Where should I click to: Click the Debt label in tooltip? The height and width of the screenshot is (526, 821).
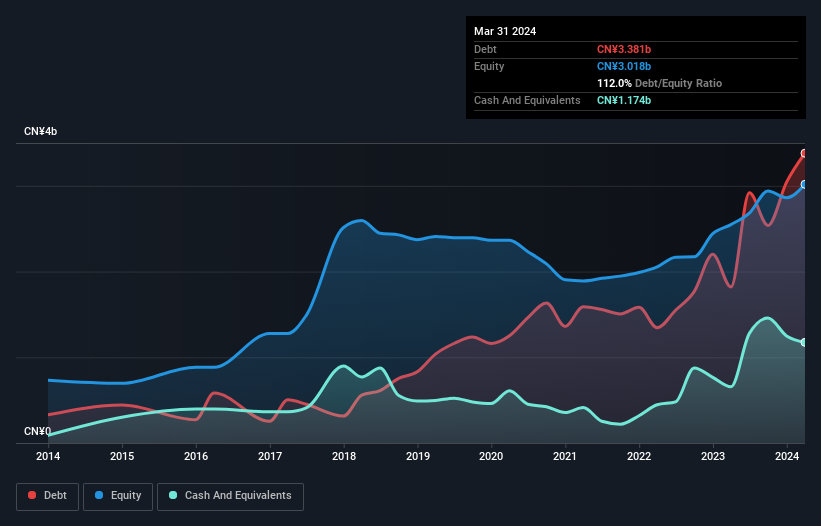click(485, 49)
